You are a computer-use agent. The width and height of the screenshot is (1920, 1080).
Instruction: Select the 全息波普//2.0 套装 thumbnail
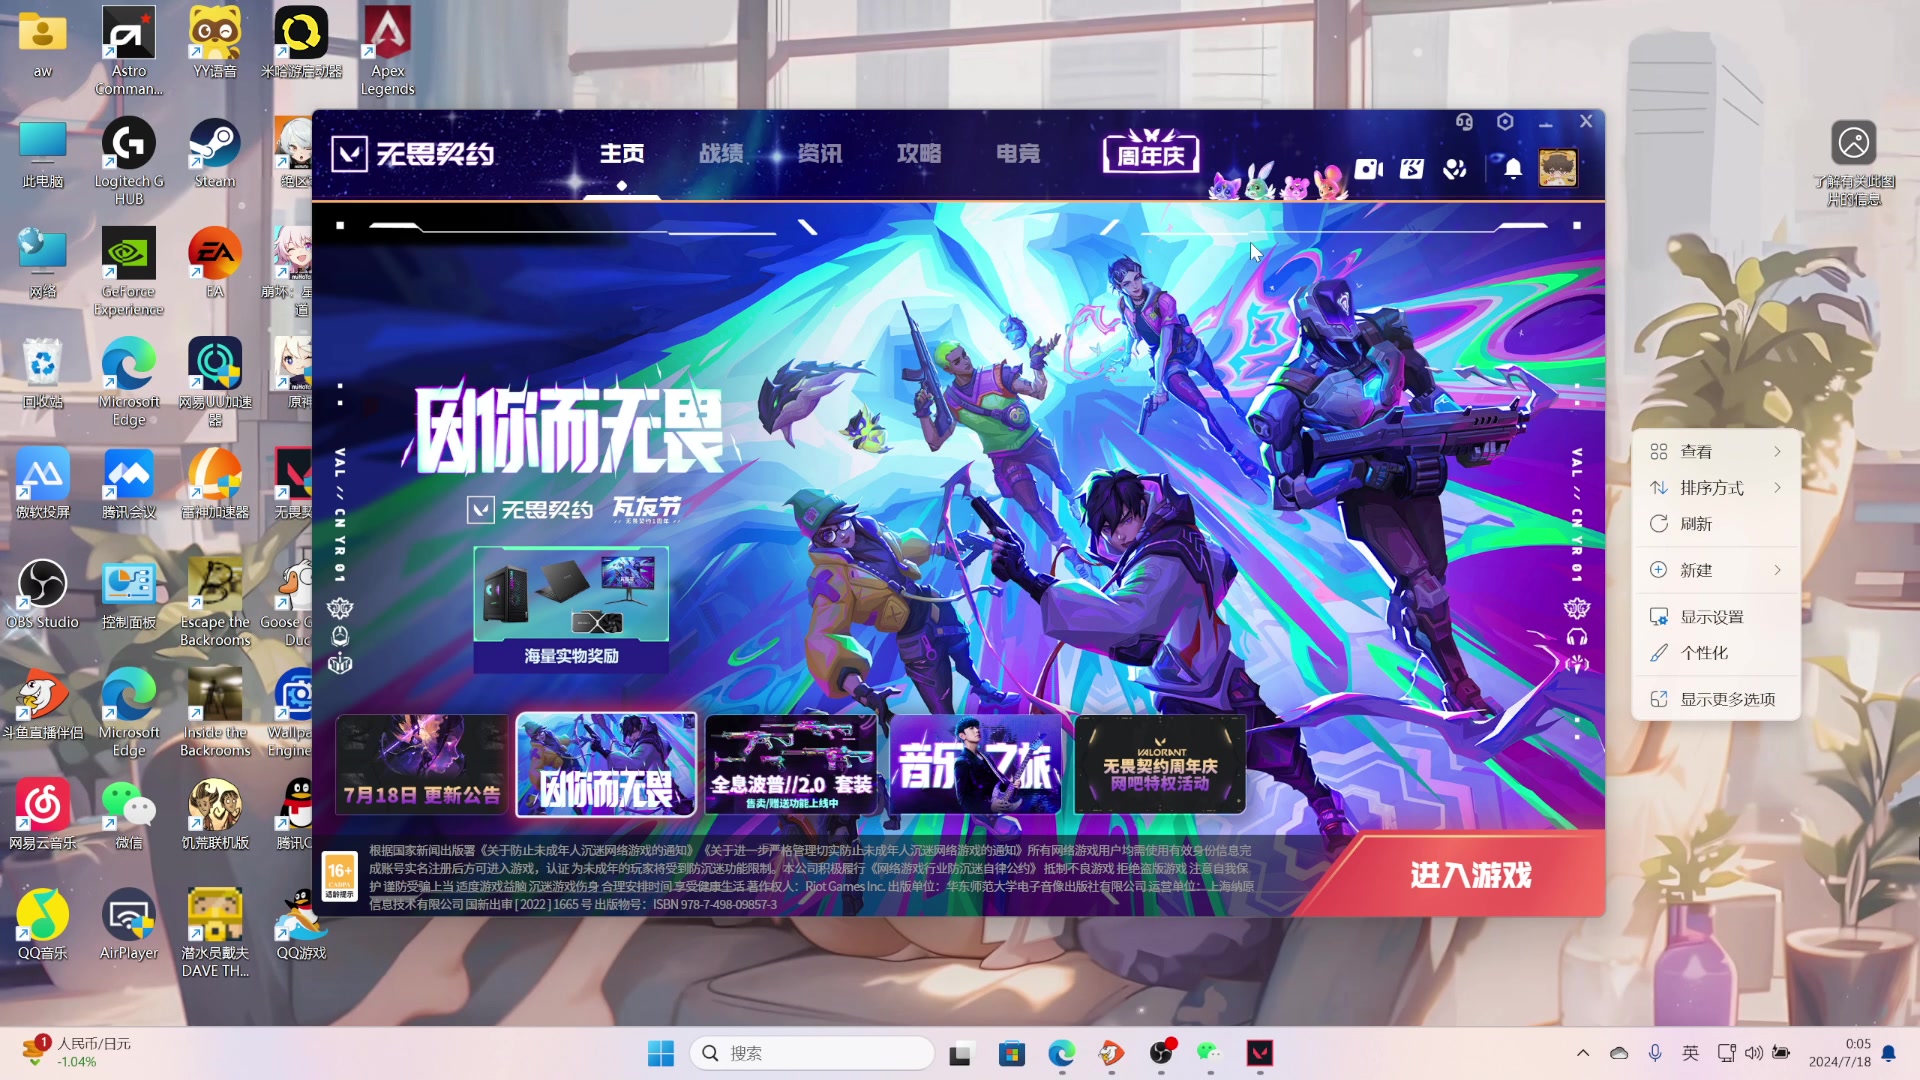[x=791, y=764]
